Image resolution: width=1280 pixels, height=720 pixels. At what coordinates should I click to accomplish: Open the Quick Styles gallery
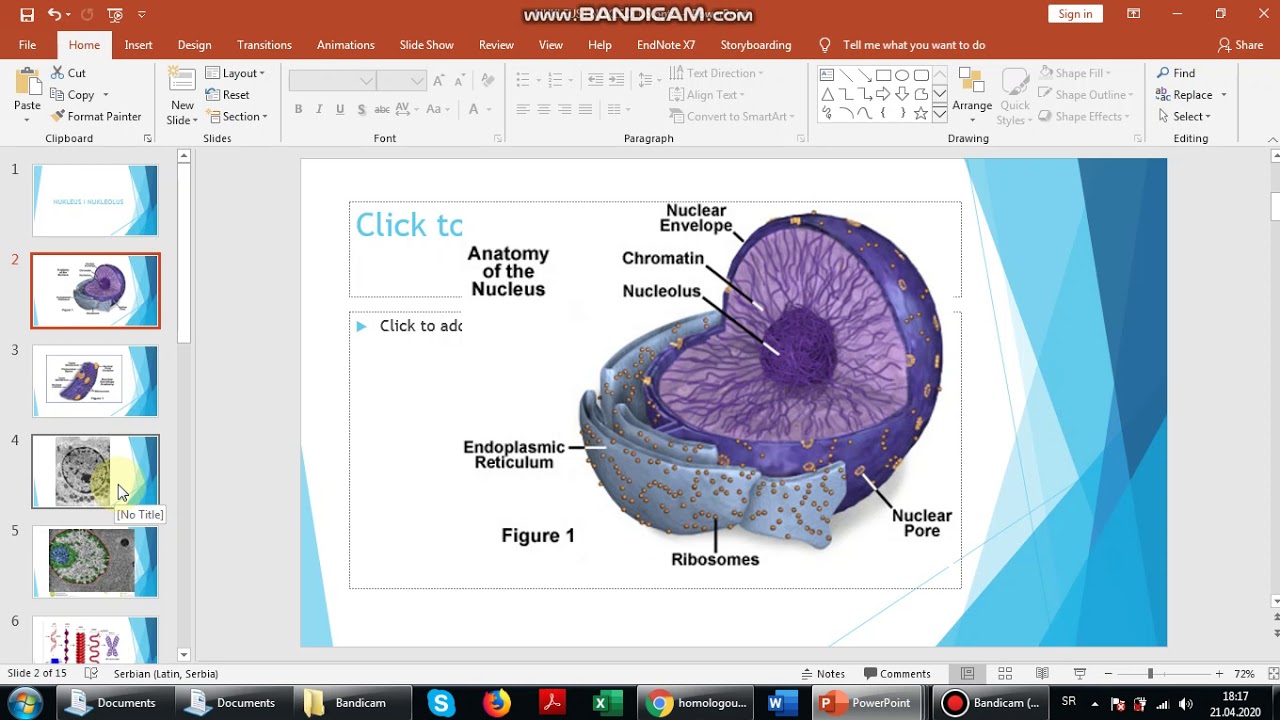coord(1015,96)
